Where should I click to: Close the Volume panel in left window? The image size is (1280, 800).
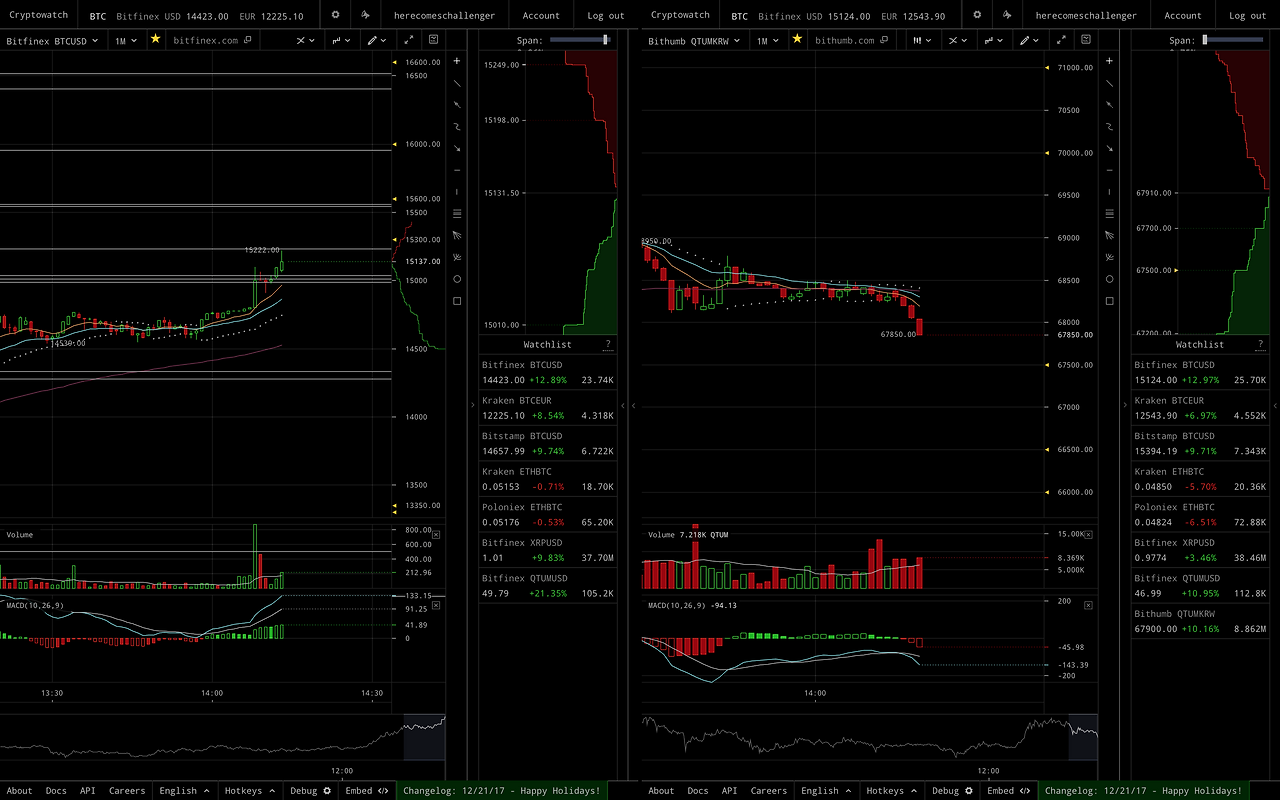(435, 535)
